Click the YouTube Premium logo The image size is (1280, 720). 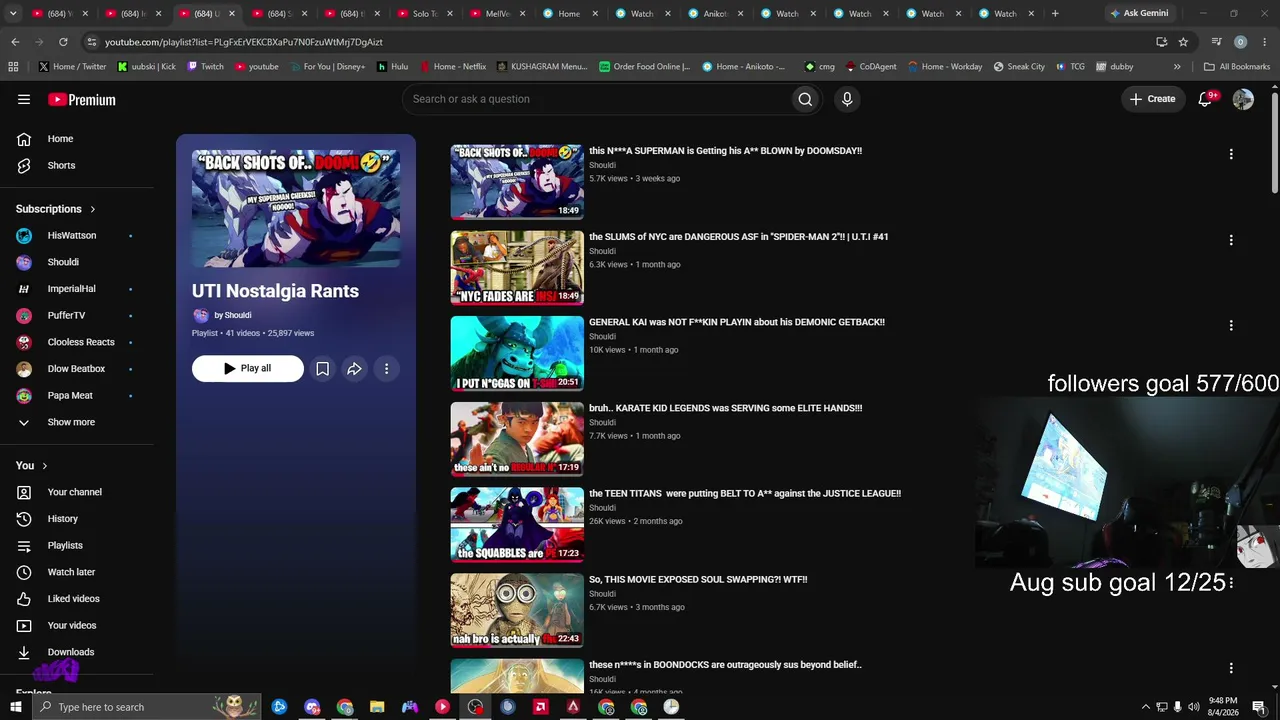point(82,99)
